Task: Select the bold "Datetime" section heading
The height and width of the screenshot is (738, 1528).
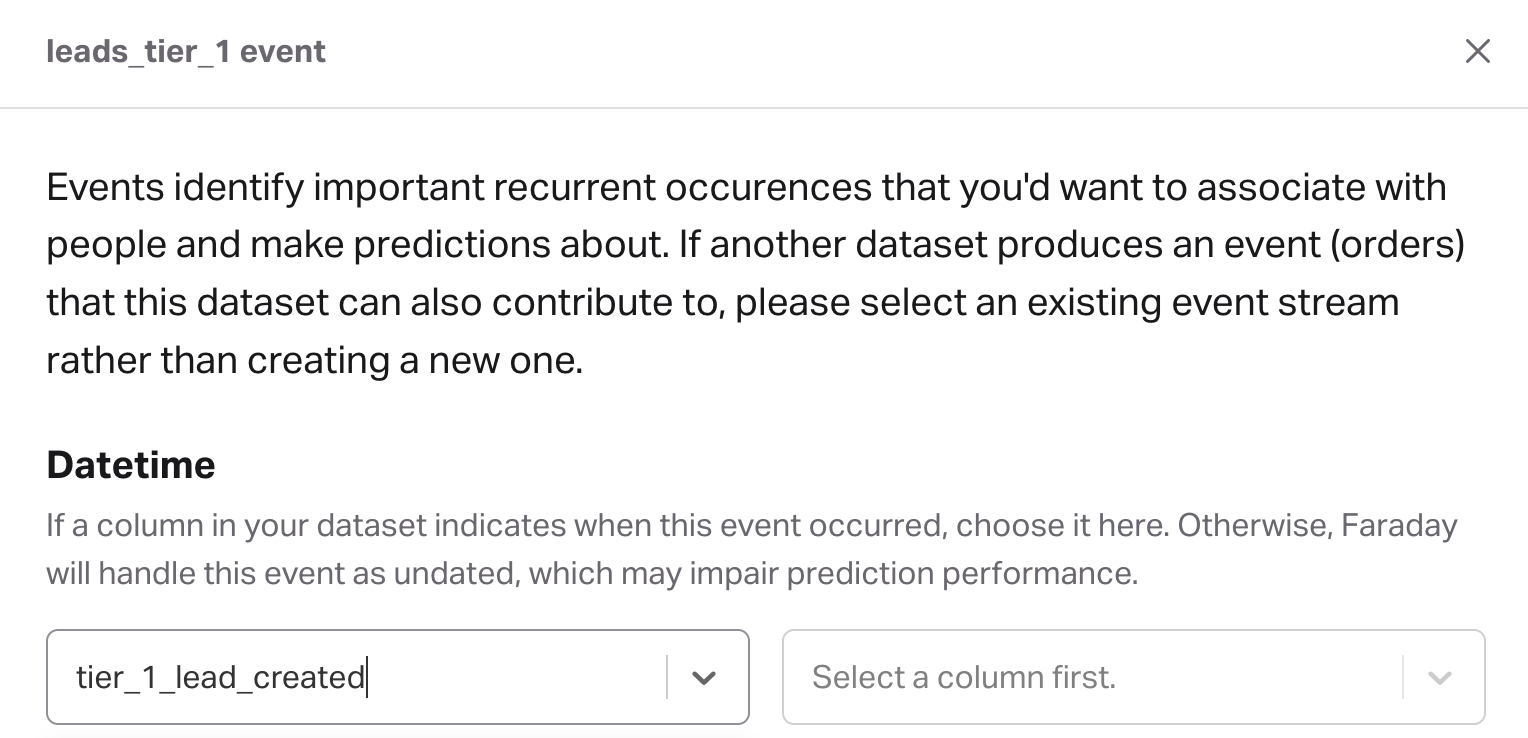Action: click(x=131, y=465)
